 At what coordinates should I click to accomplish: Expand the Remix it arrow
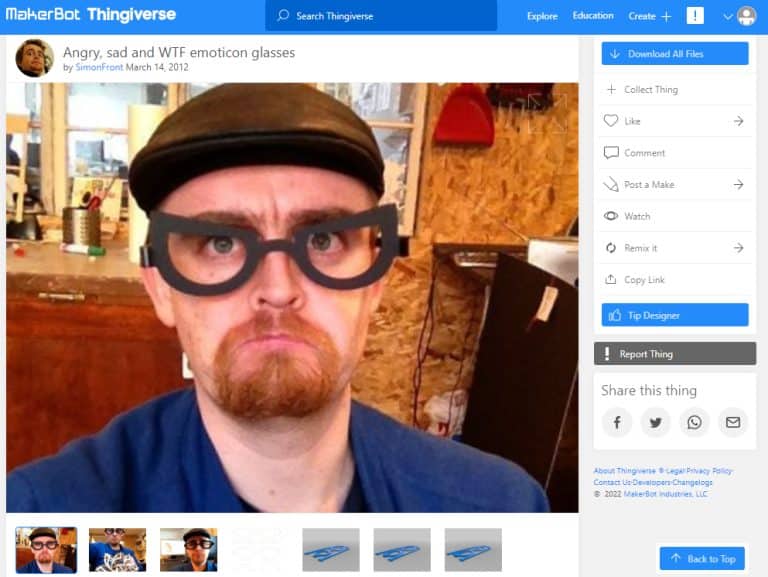pos(738,248)
